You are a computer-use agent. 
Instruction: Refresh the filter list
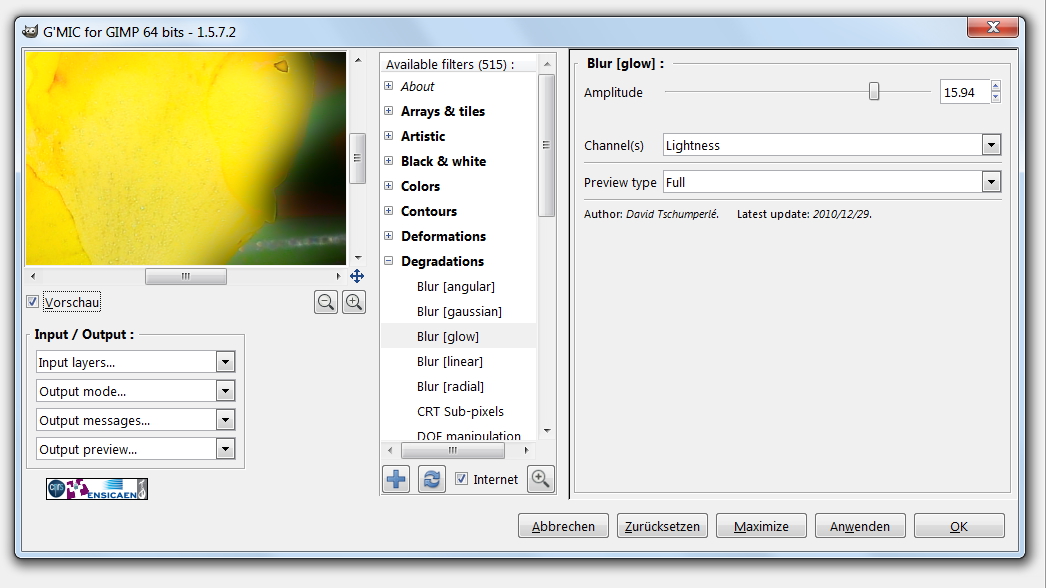click(x=432, y=479)
